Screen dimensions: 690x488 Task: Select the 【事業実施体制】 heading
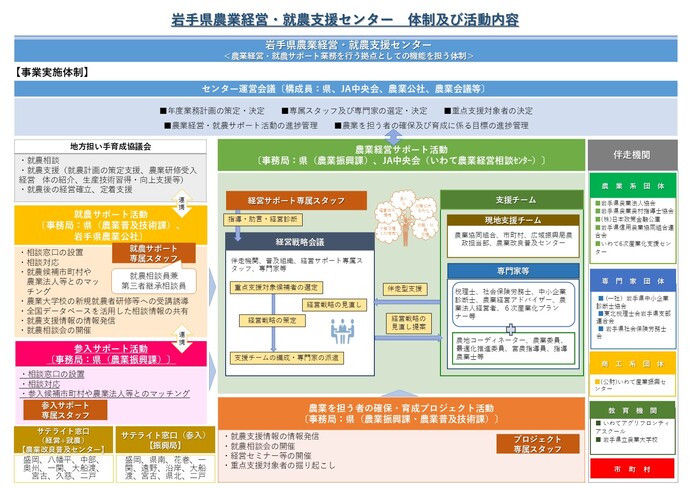(52, 73)
